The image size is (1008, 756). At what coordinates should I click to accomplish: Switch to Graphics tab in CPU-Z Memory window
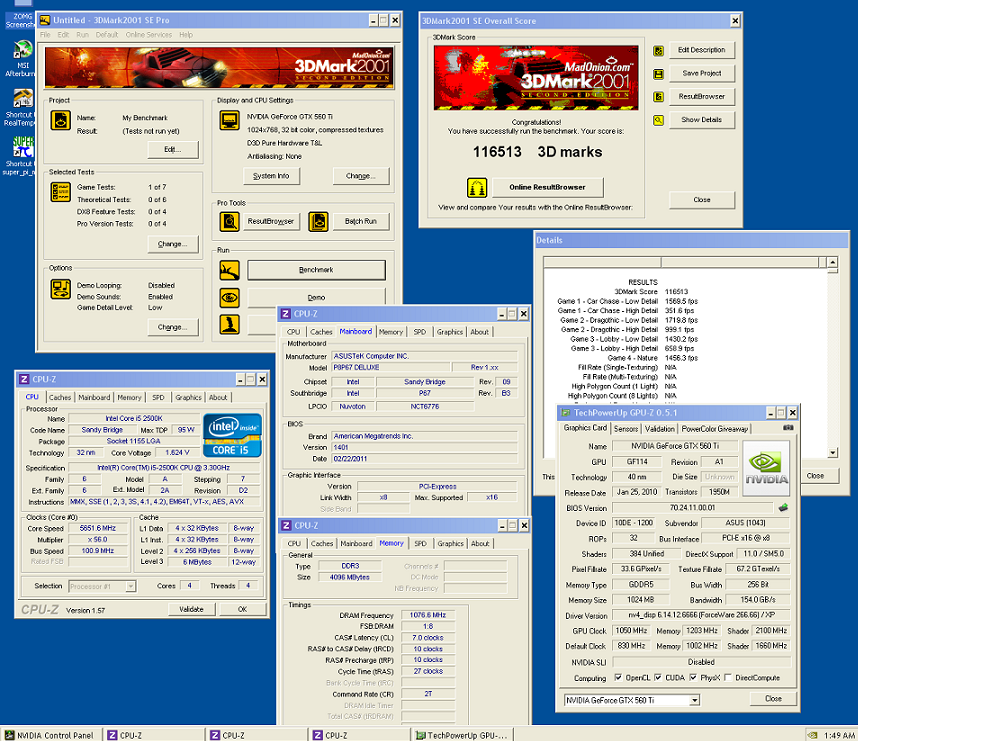451,543
